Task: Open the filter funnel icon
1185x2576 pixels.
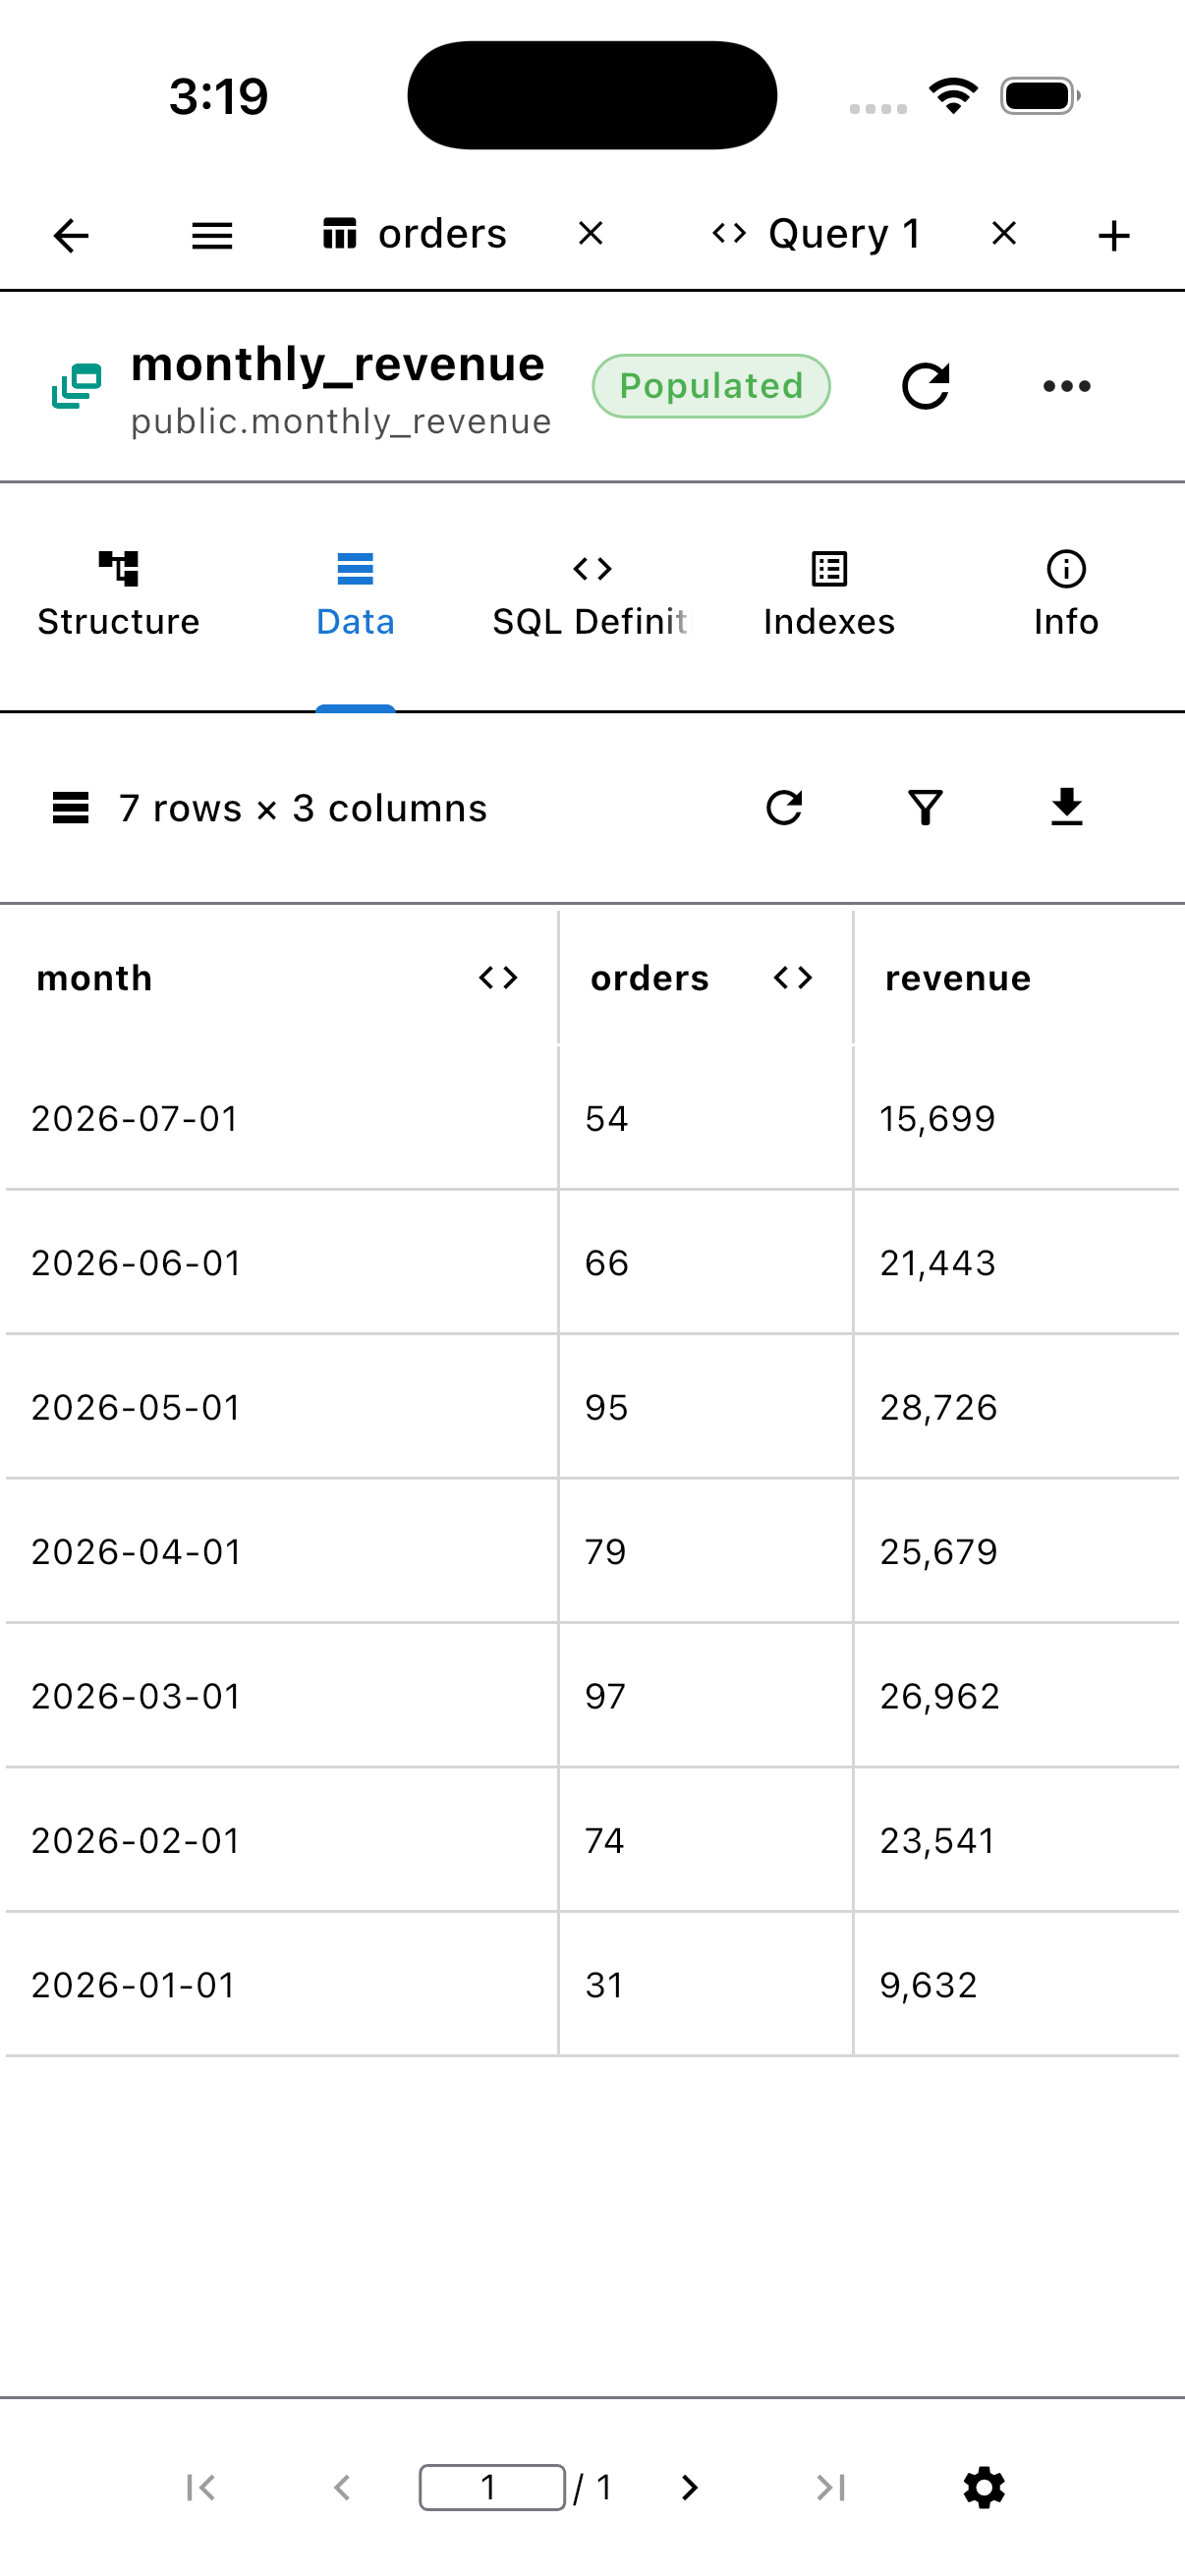Action: (926, 808)
